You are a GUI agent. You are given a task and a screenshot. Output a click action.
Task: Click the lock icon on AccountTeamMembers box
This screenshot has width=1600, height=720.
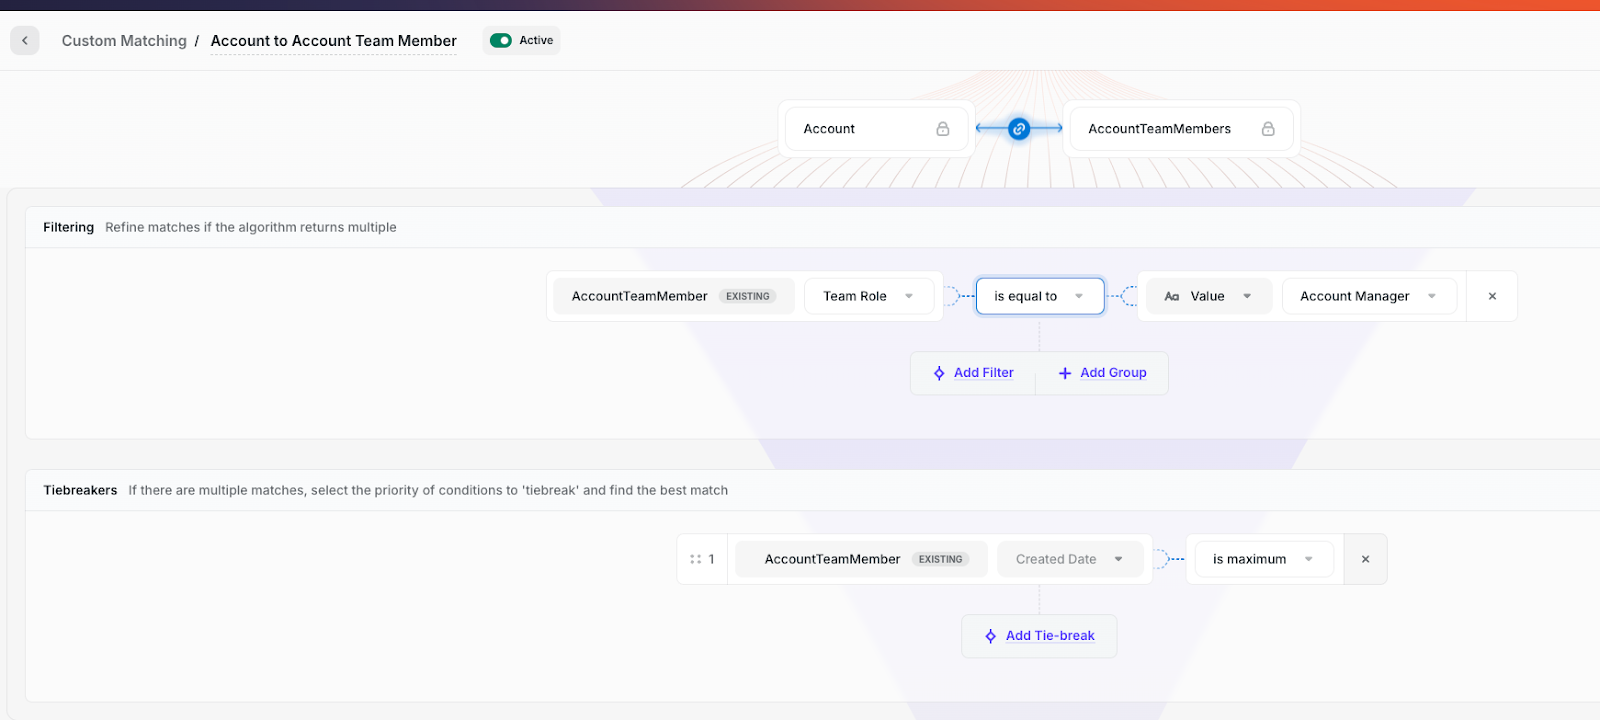pyautogui.click(x=1268, y=129)
